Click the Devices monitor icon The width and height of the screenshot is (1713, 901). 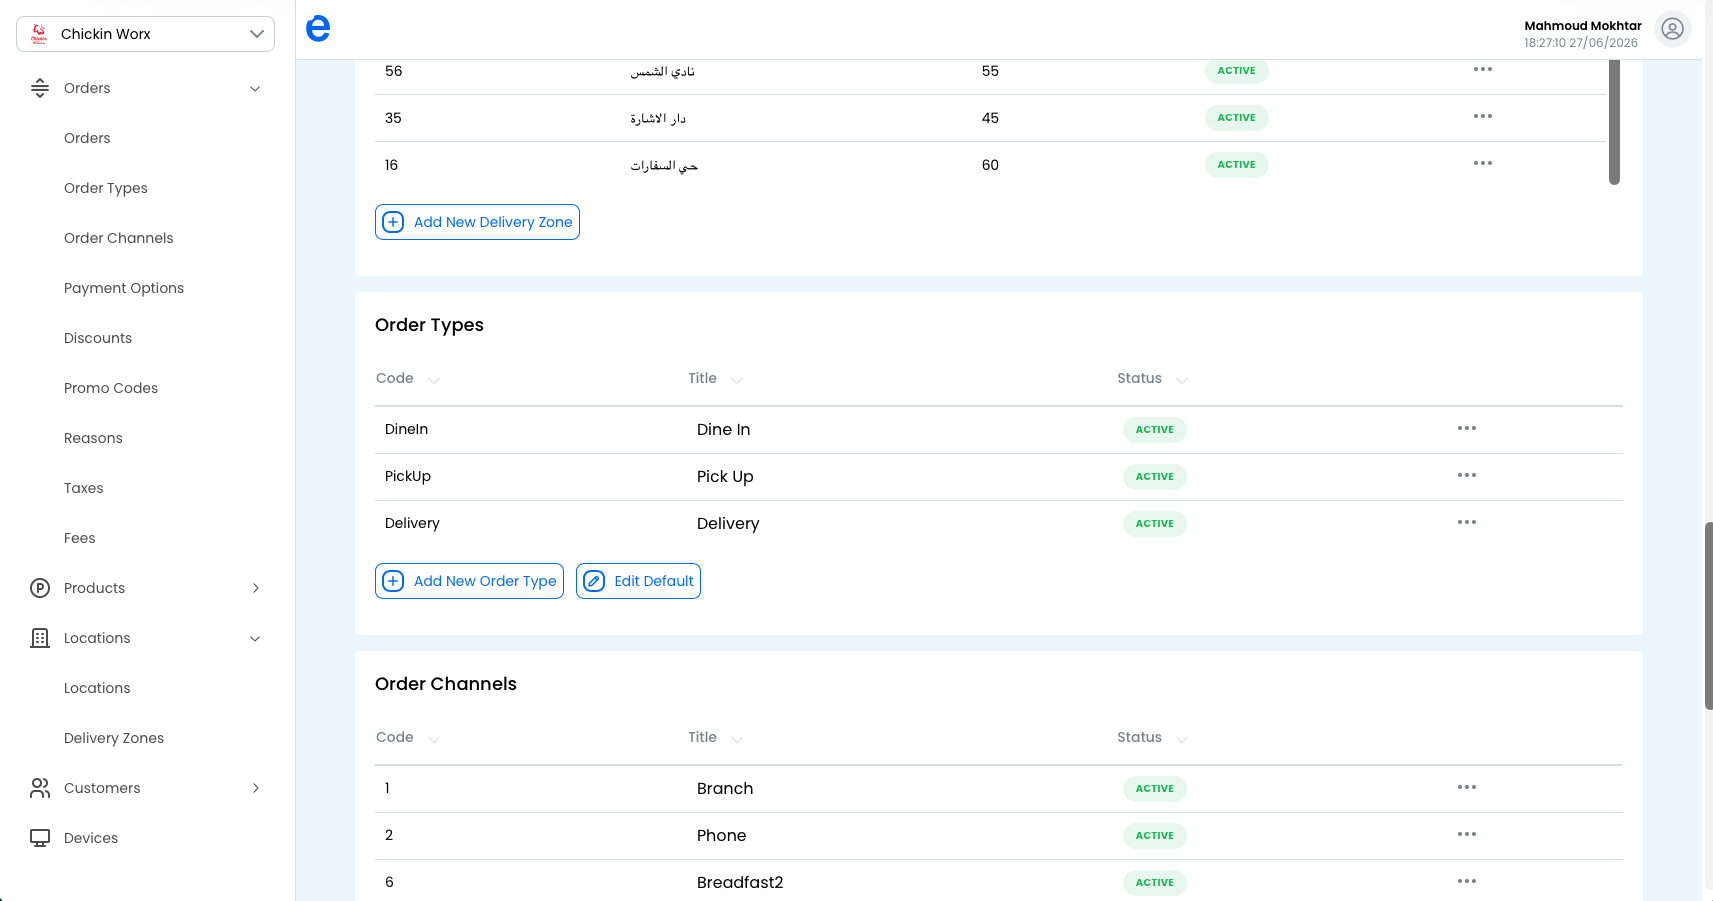coord(40,838)
